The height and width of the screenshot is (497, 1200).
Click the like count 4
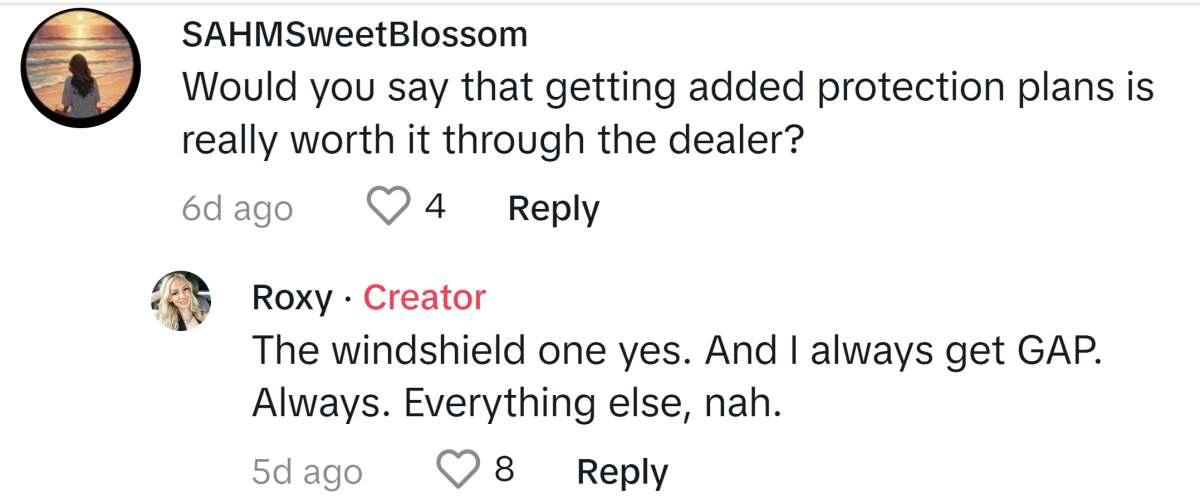pyautogui.click(x=434, y=208)
